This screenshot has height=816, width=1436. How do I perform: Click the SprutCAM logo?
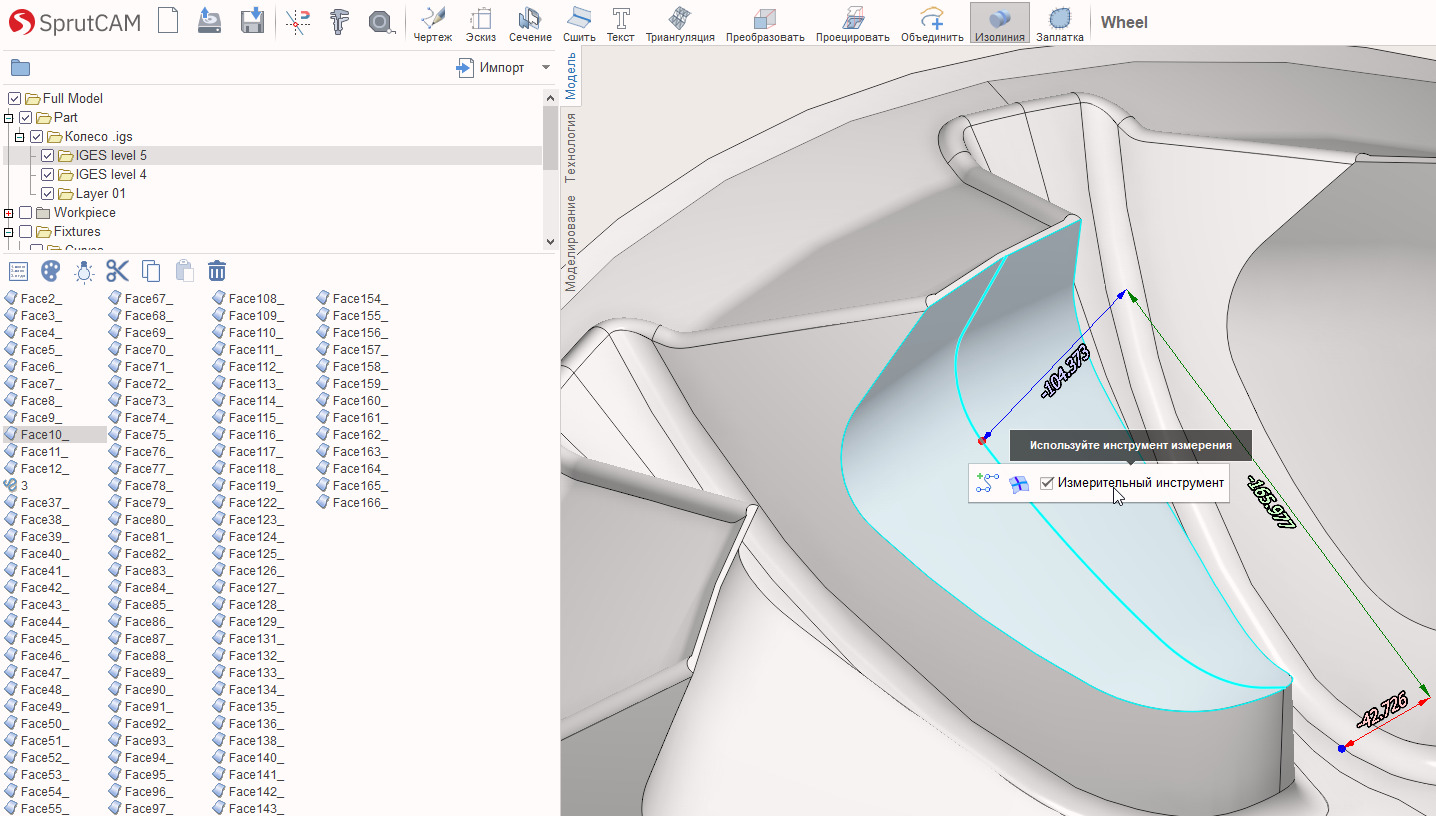74,21
